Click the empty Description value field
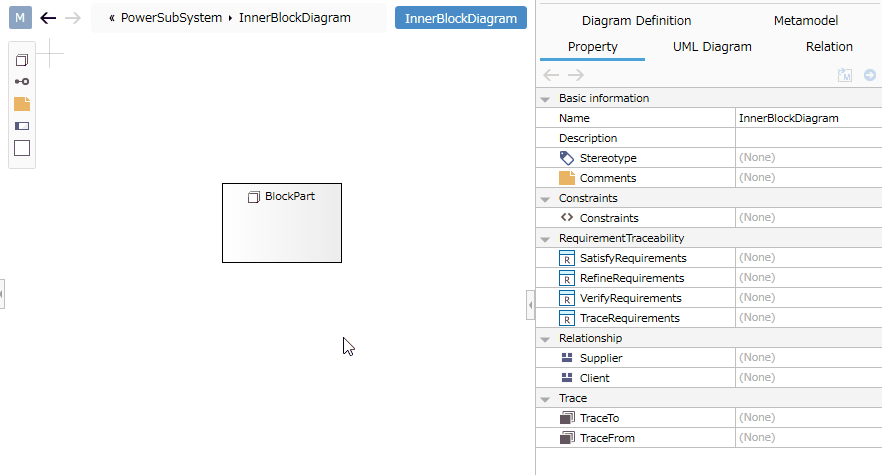This screenshot has height=475, width=882. [808, 138]
